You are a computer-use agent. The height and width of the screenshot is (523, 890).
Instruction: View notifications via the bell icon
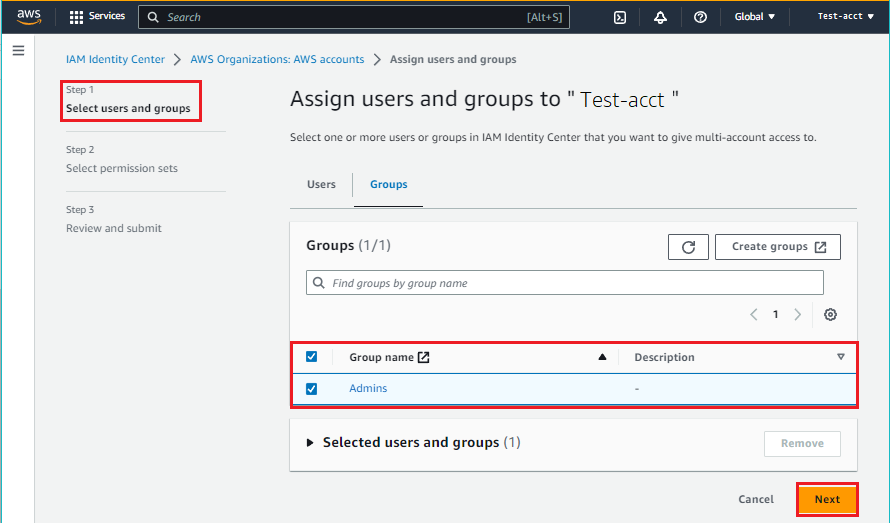(660, 17)
